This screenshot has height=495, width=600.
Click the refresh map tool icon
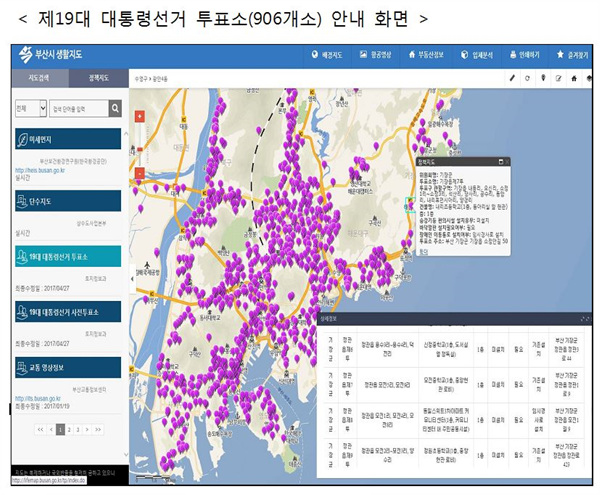coord(528,78)
